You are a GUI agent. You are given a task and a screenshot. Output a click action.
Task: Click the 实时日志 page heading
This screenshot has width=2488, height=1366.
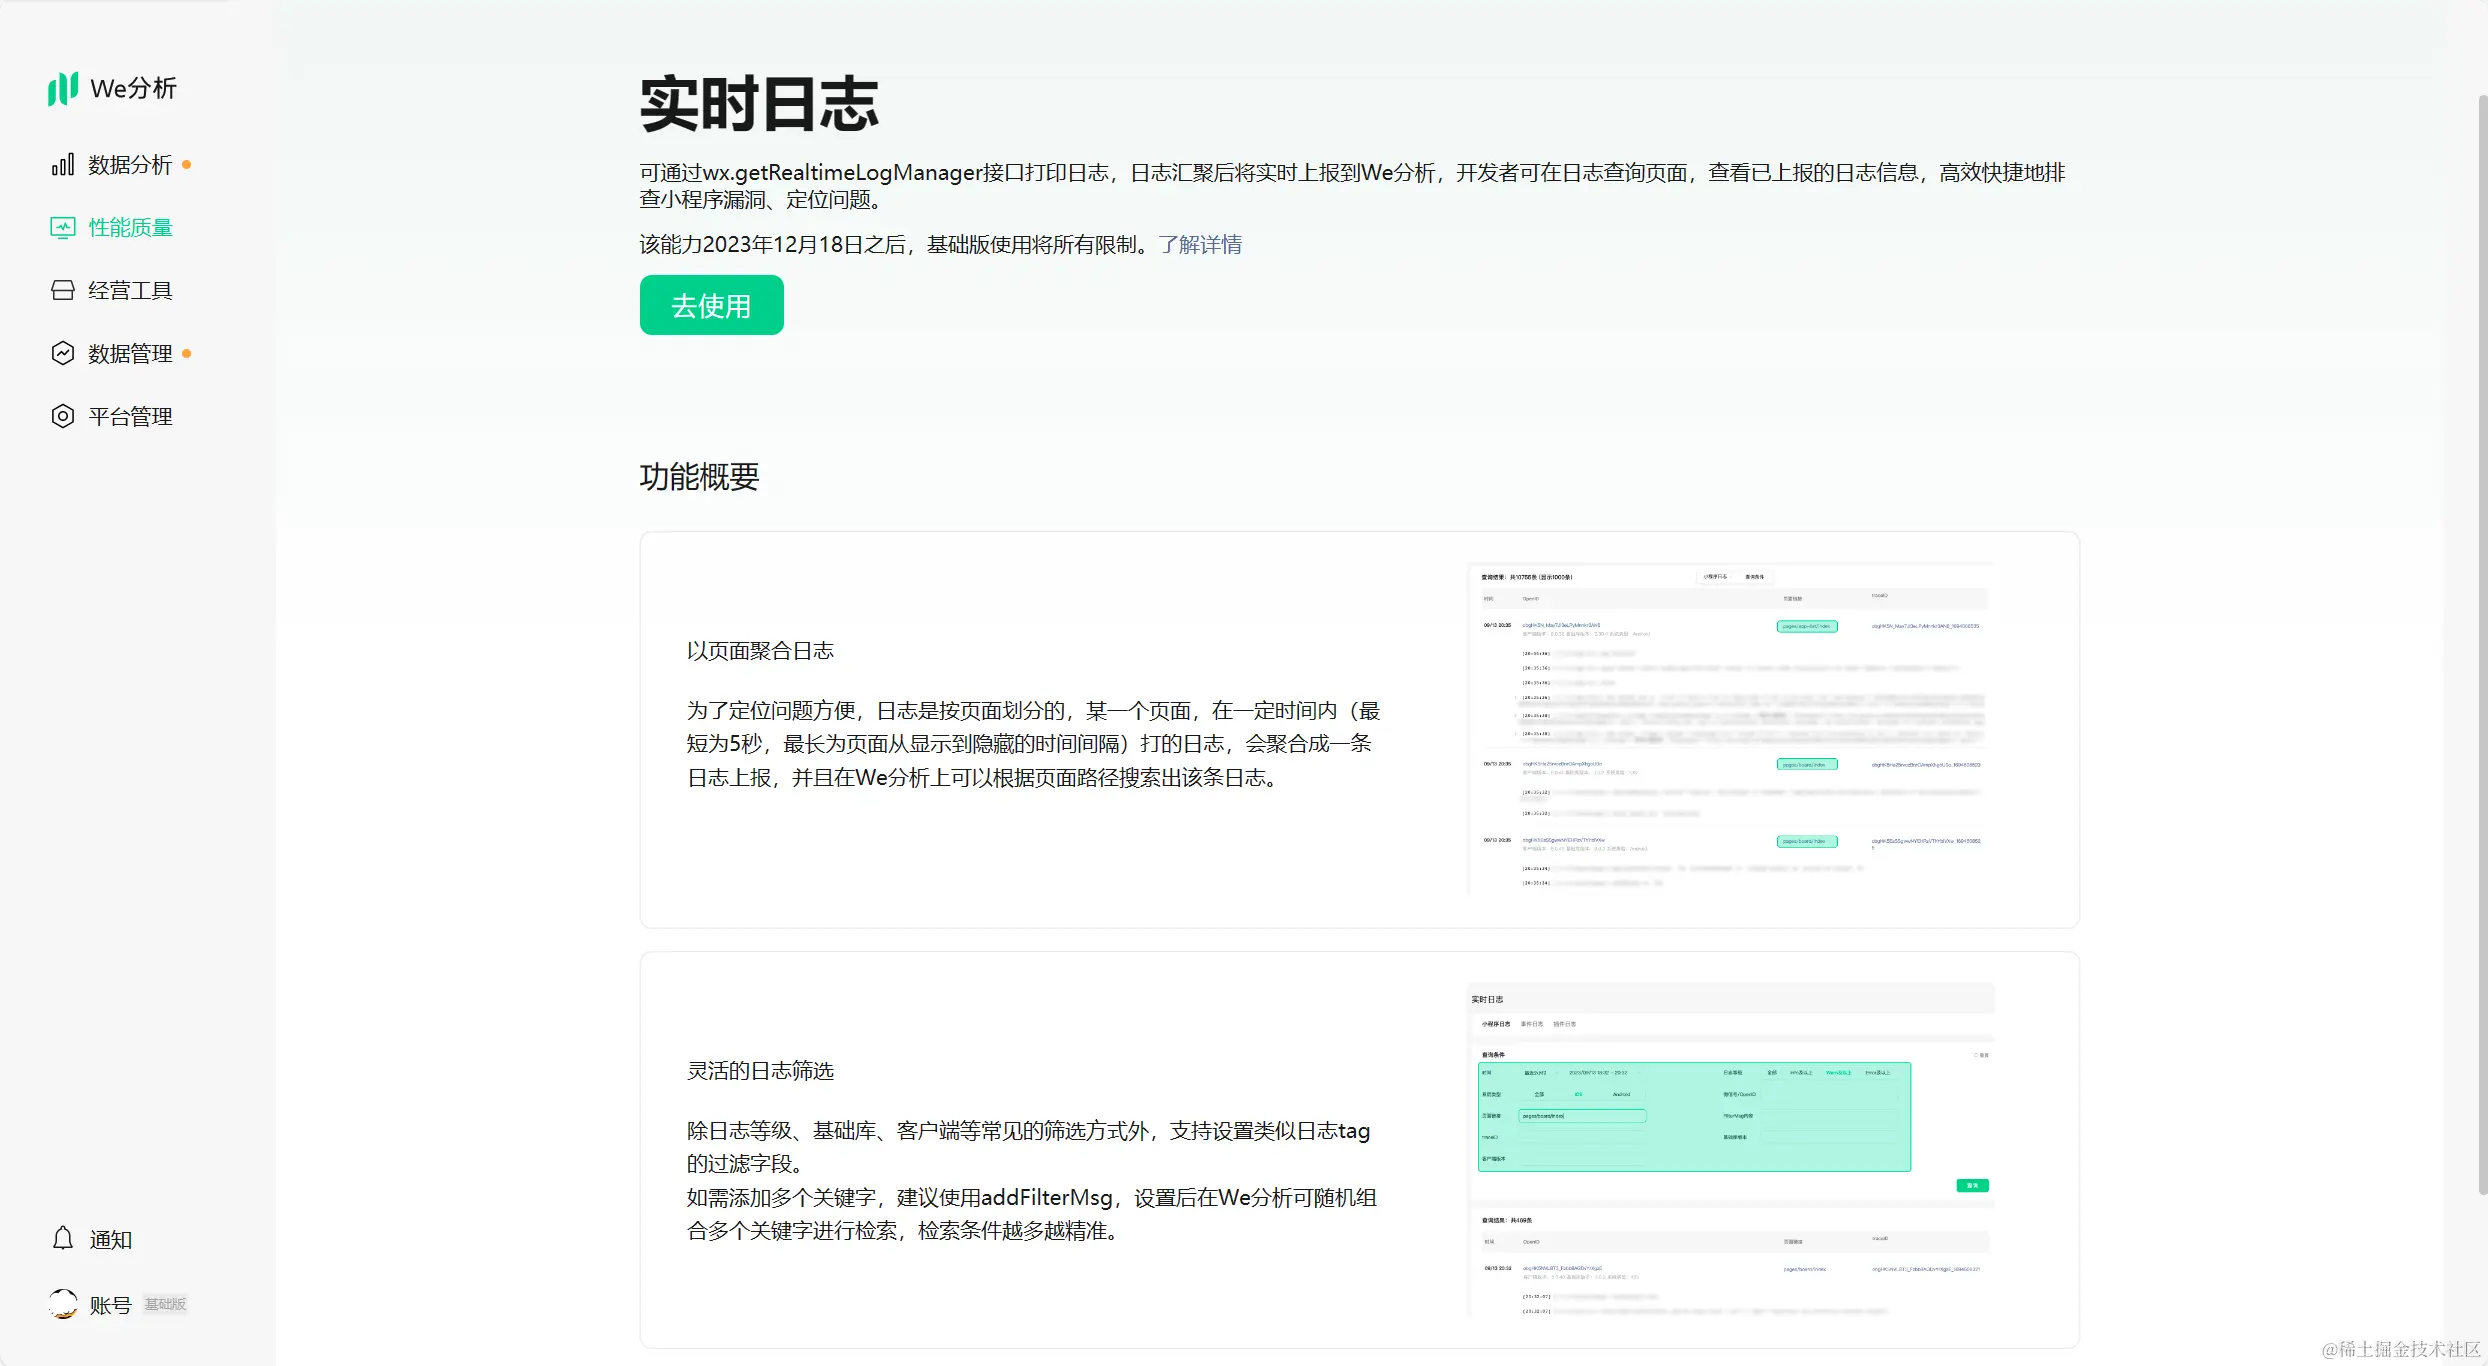click(x=760, y=104)
